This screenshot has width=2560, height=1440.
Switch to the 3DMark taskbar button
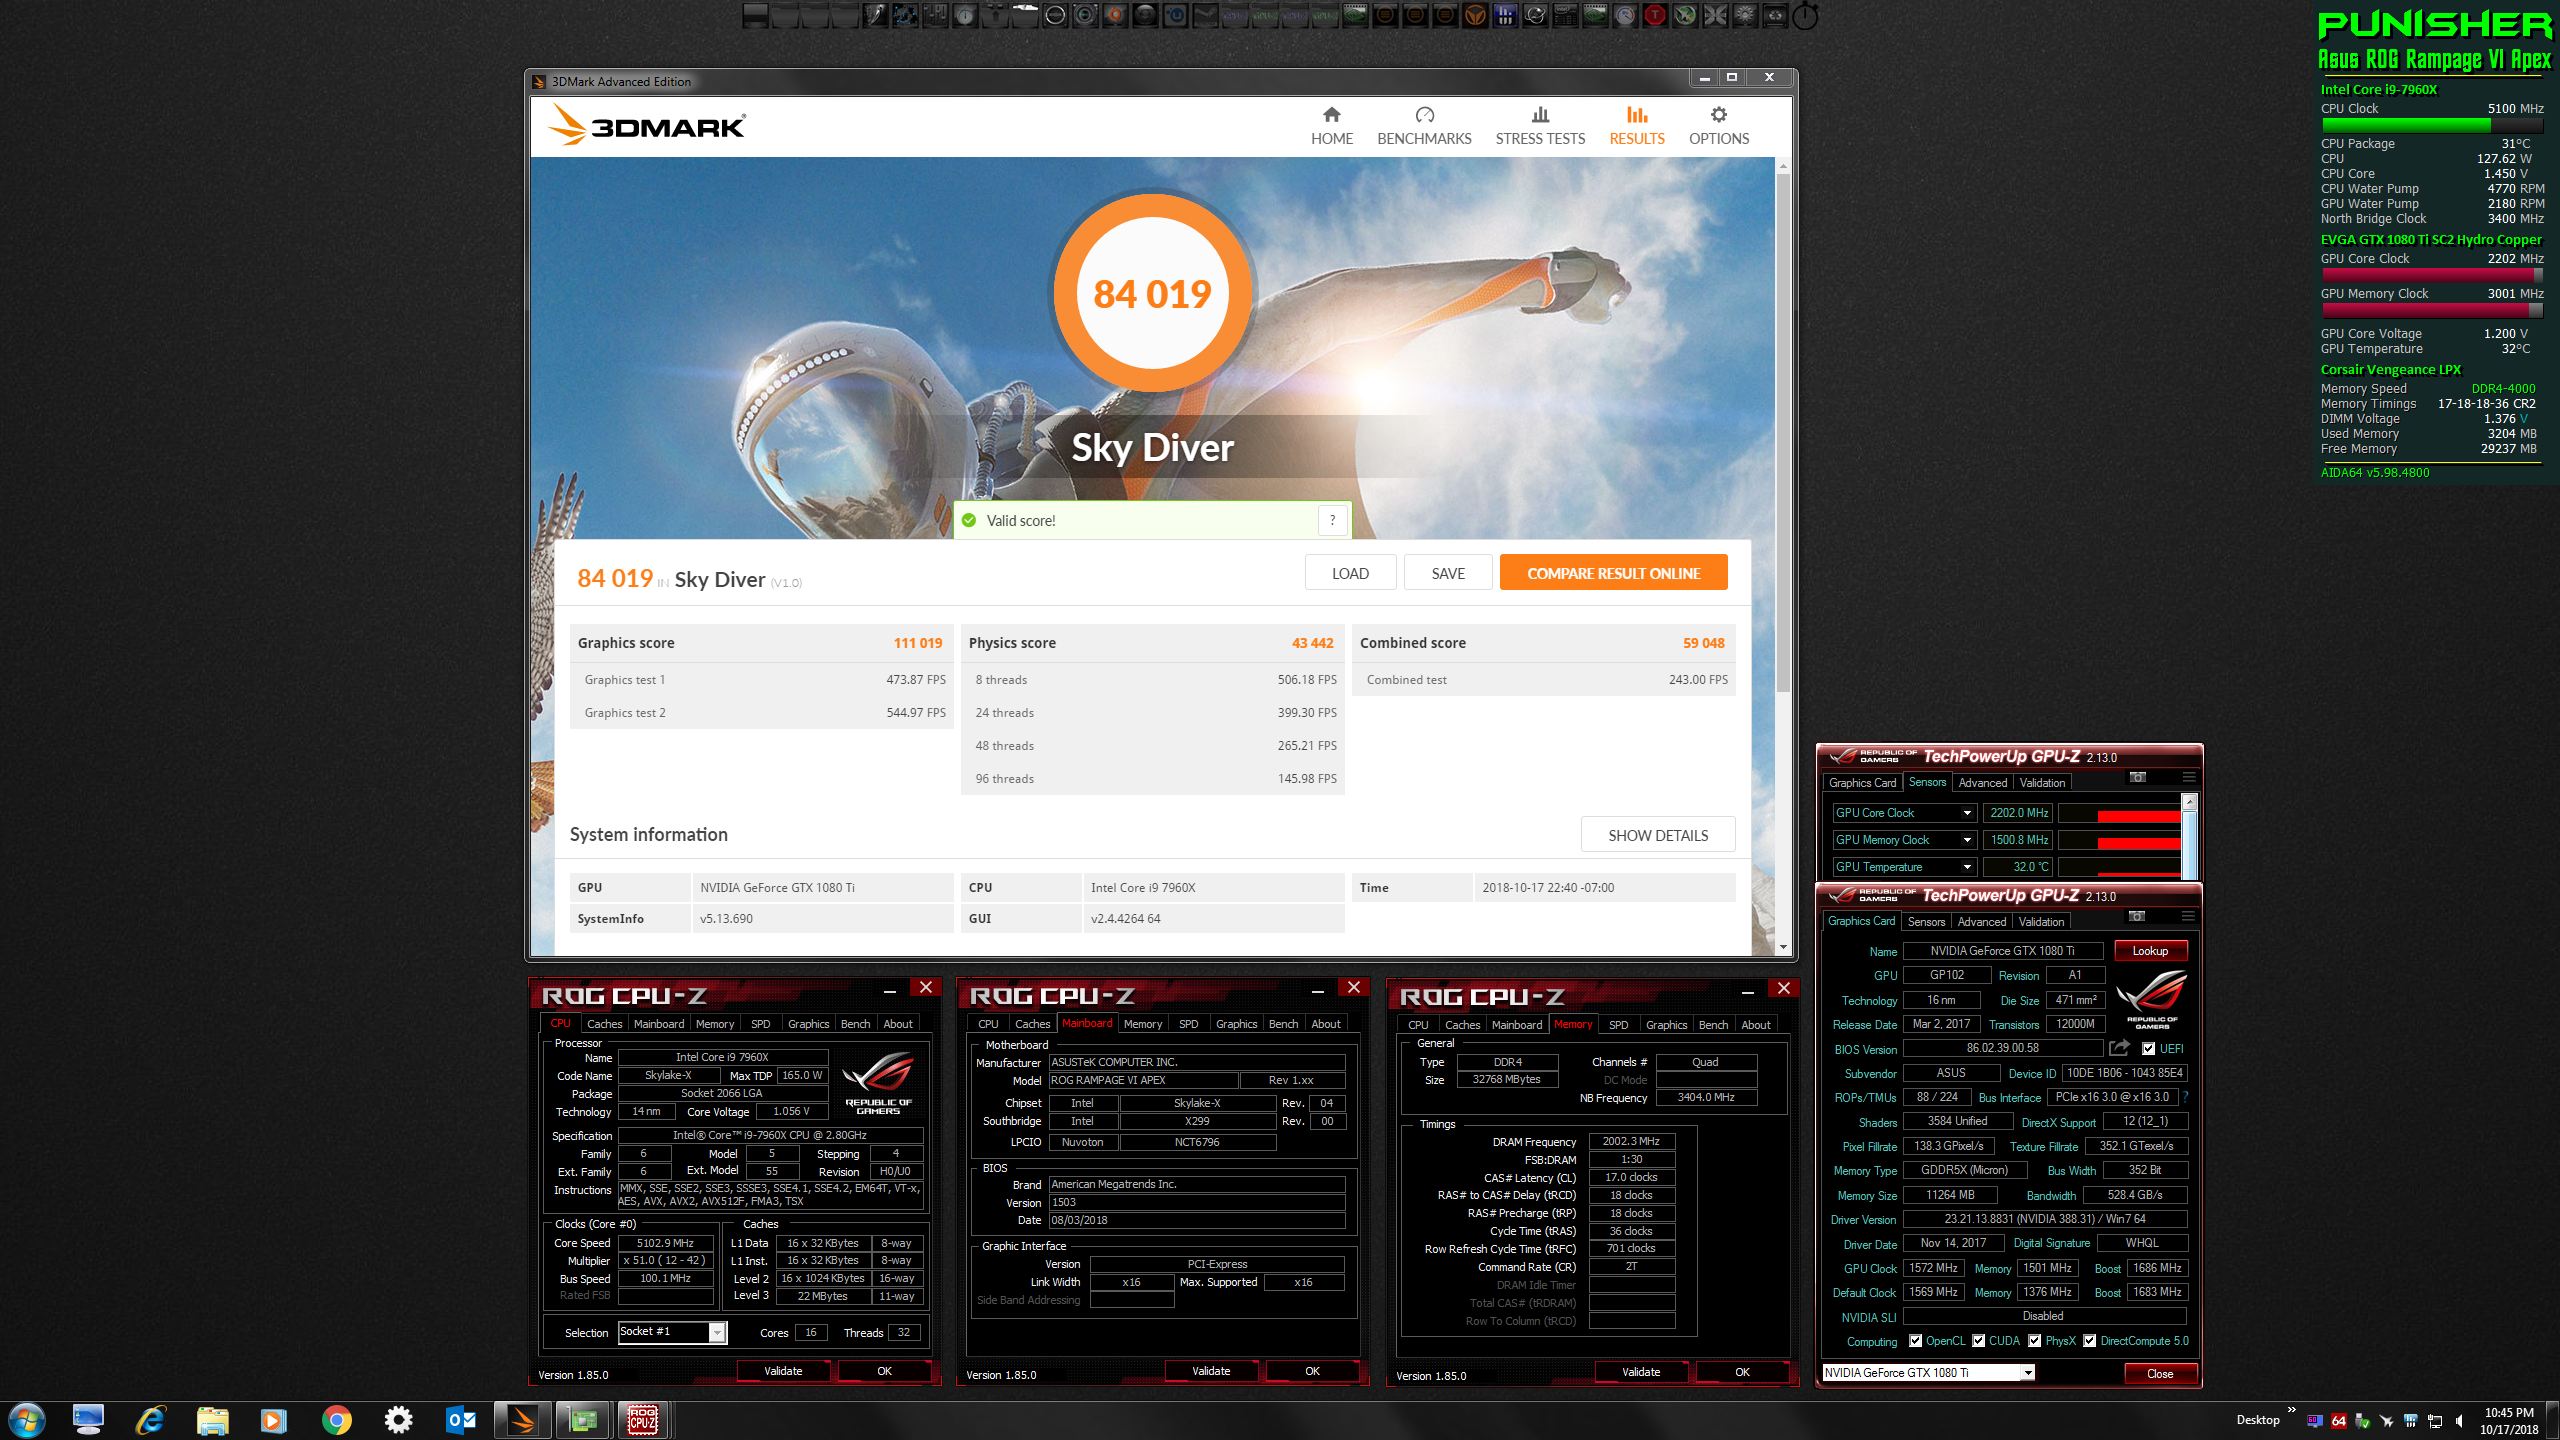pos(522,1420)
